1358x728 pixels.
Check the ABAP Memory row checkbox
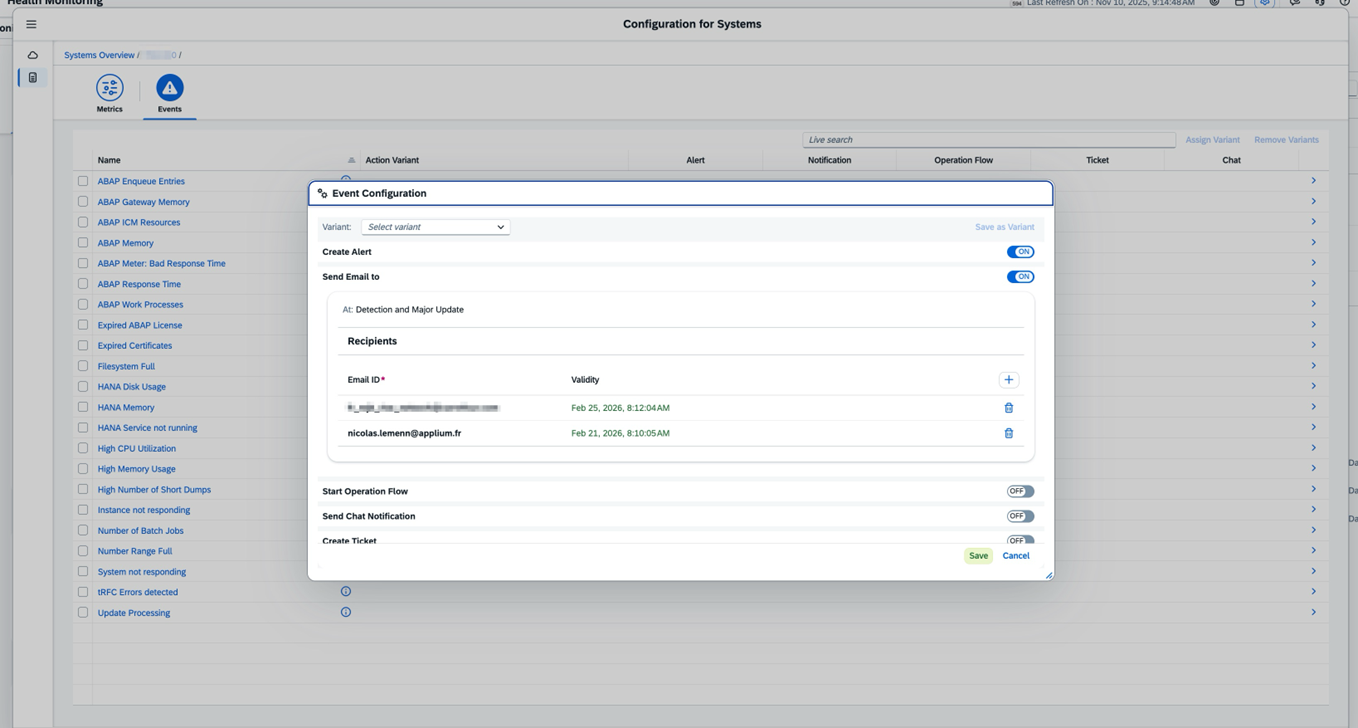(83, 243)
